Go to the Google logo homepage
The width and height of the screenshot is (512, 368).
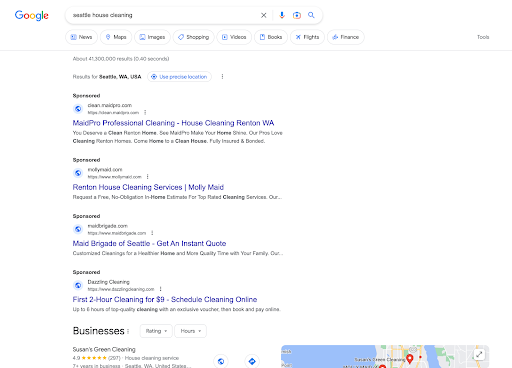pyautogui.click(x=32, y=15)
